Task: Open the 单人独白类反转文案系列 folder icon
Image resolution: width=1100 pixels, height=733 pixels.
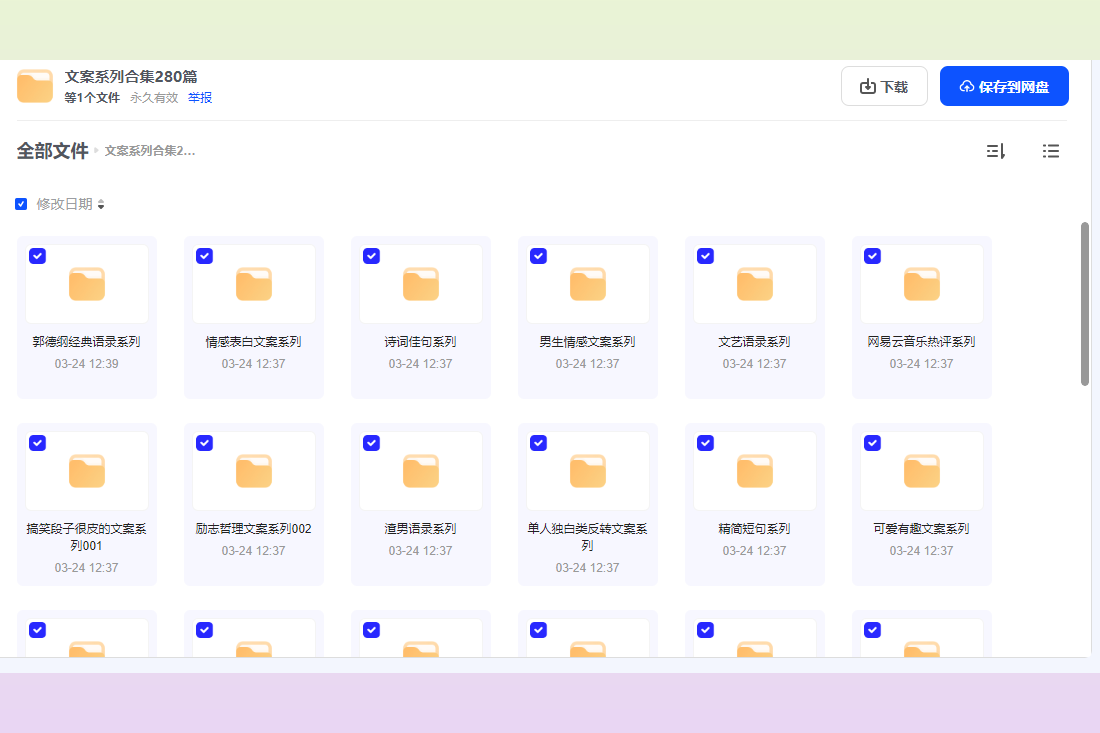Action: (588, 471)
